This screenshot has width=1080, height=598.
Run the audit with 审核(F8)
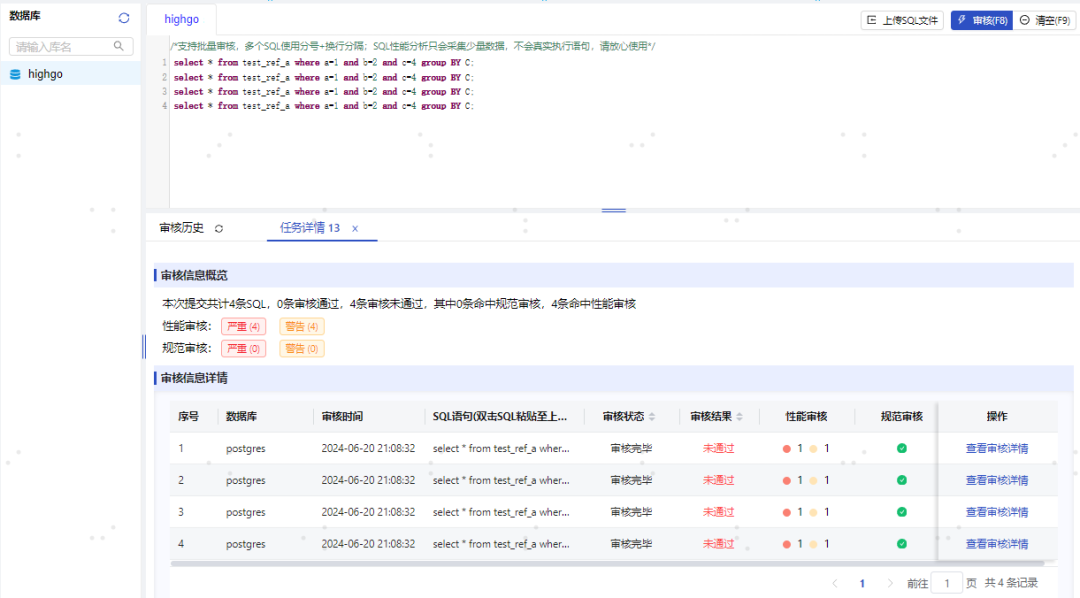[x=982, y=21]
